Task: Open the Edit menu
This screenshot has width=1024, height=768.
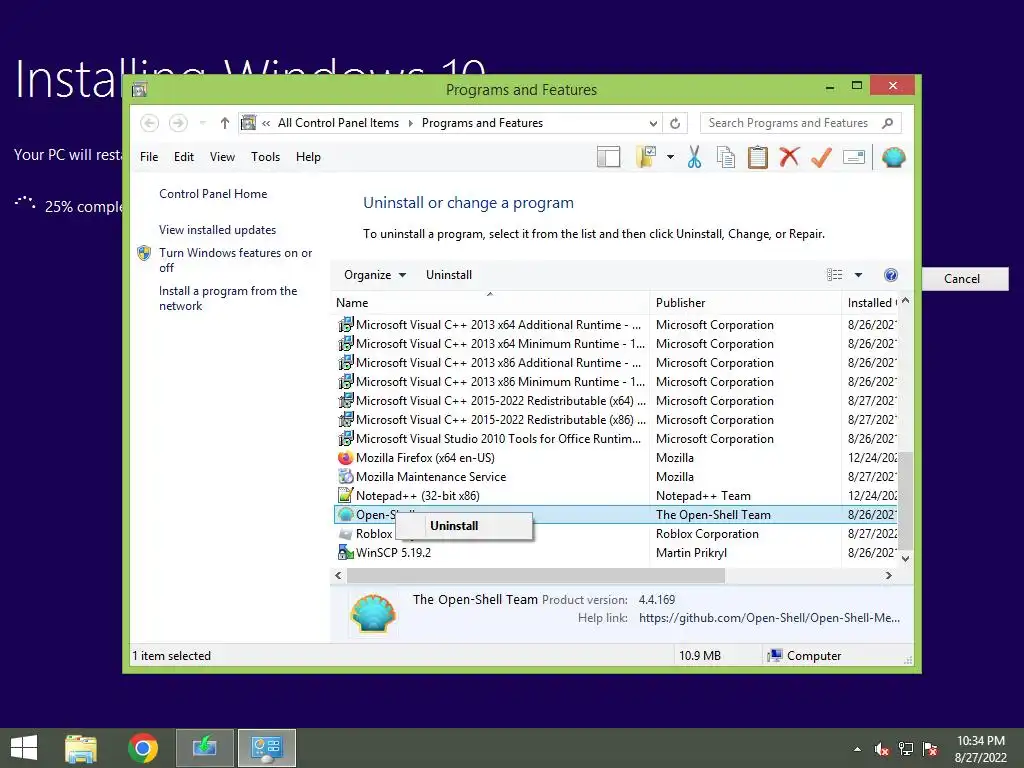Action: 184,157
